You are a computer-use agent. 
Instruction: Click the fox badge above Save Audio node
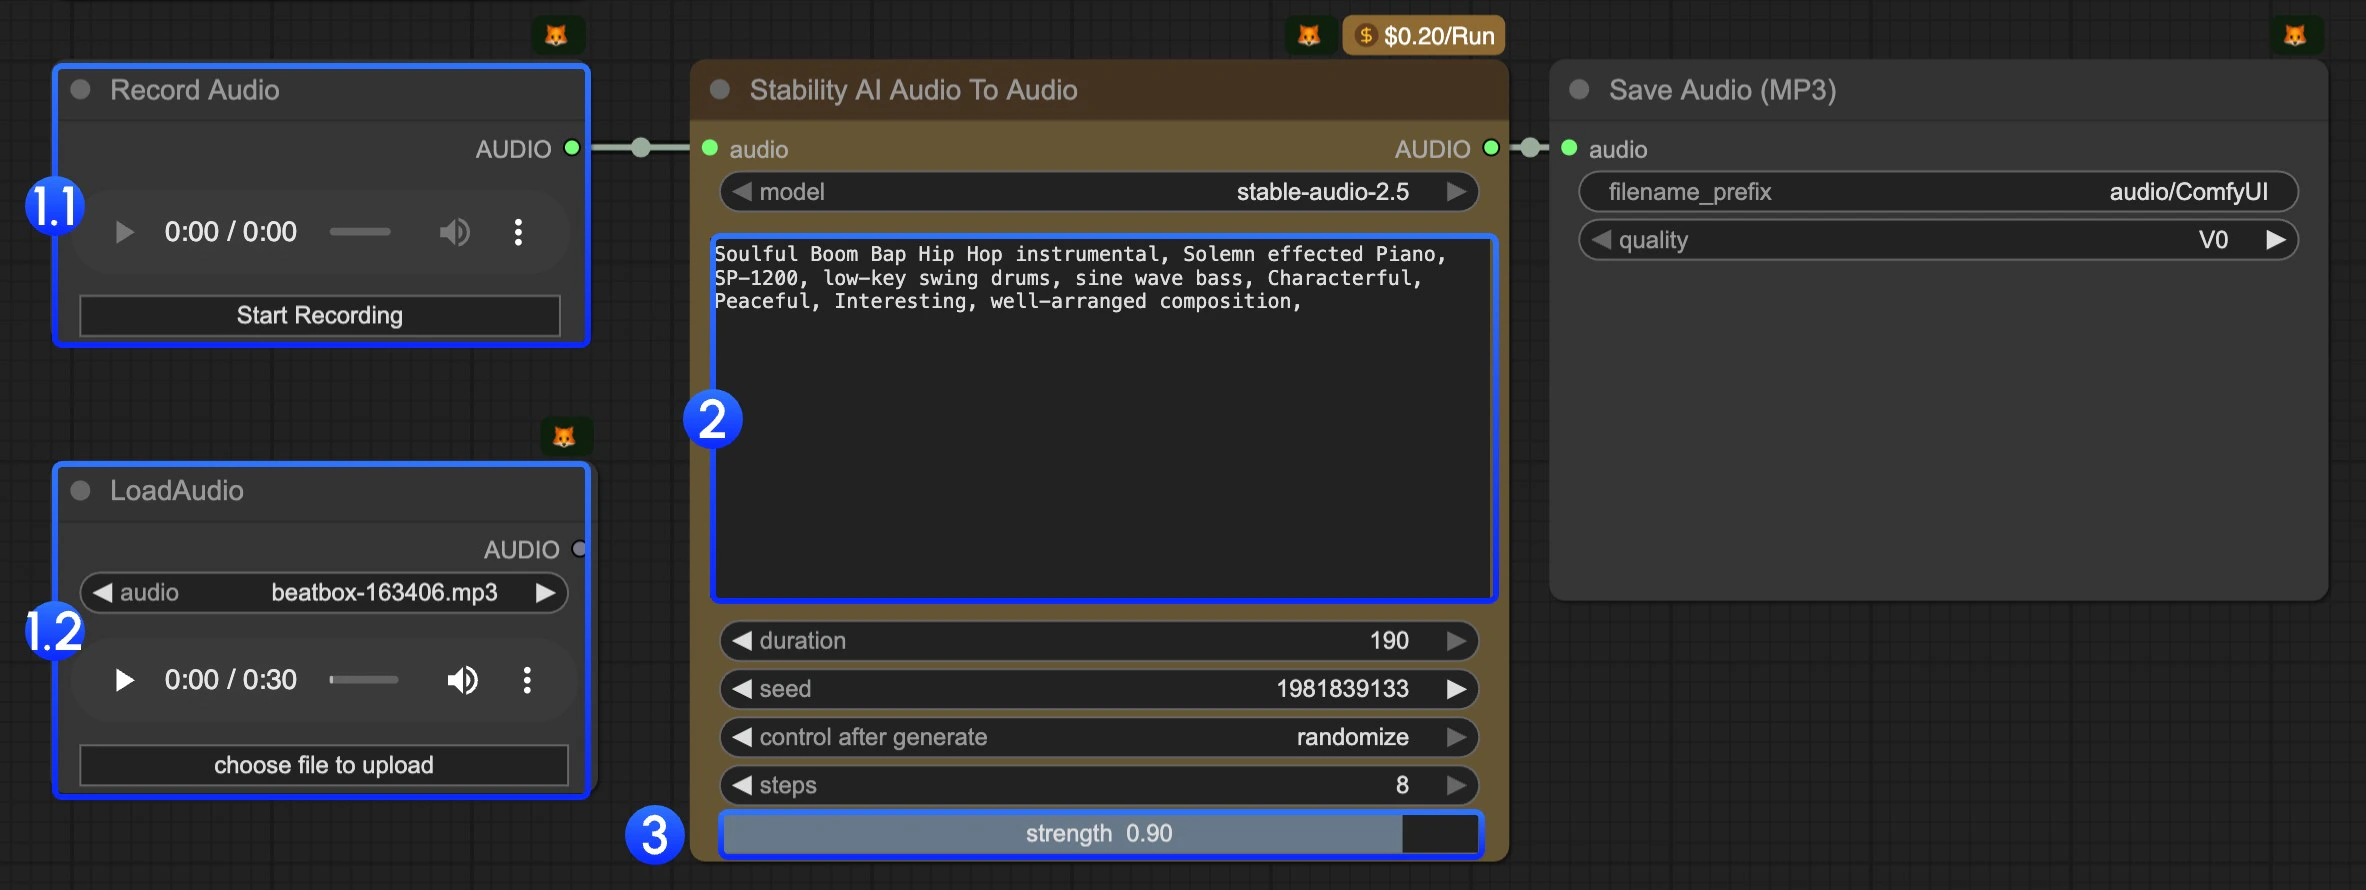2295,35
